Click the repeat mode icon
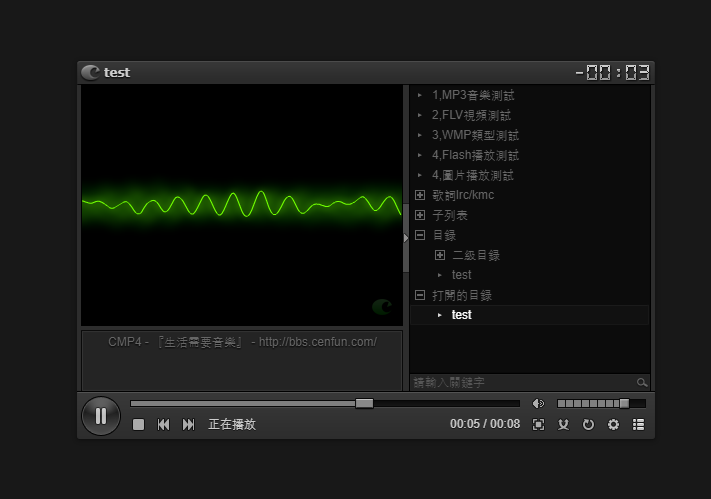This screenshot has height=499, width=711. click(x=588, y=425)
